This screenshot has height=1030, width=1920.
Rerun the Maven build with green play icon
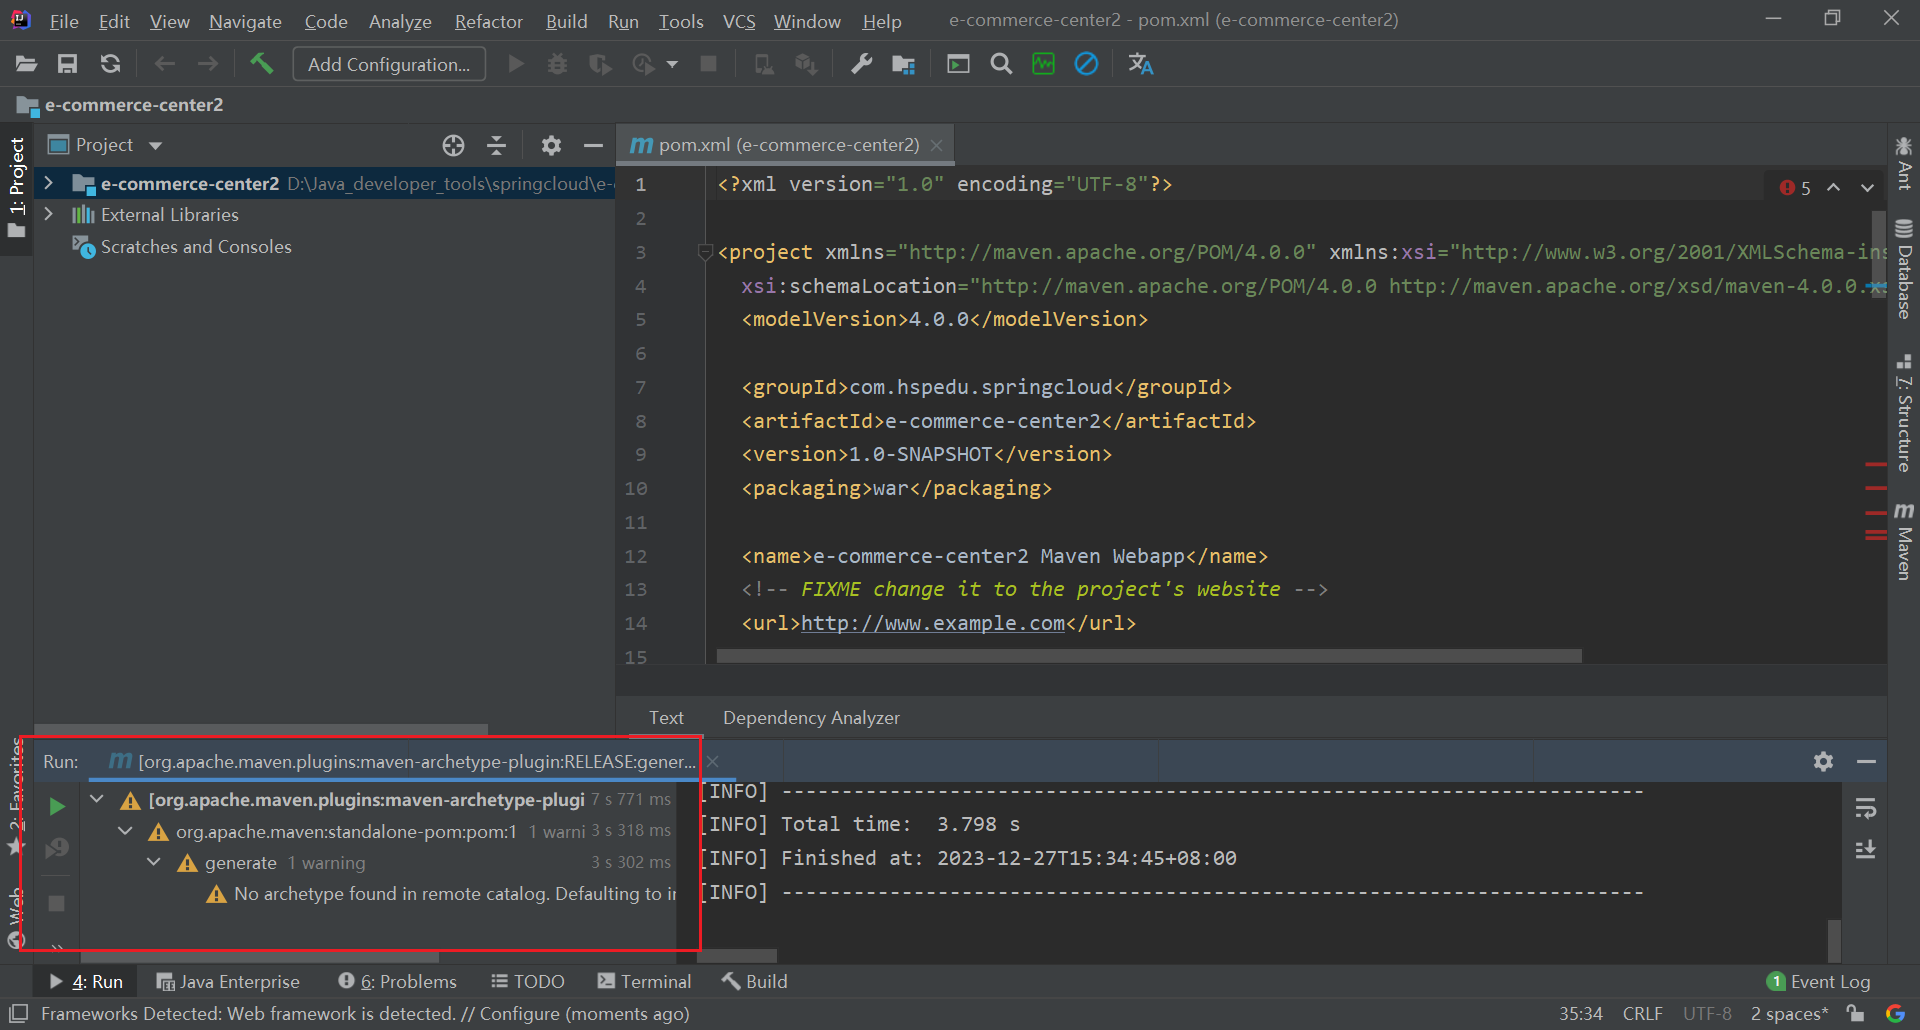(57, 806)
